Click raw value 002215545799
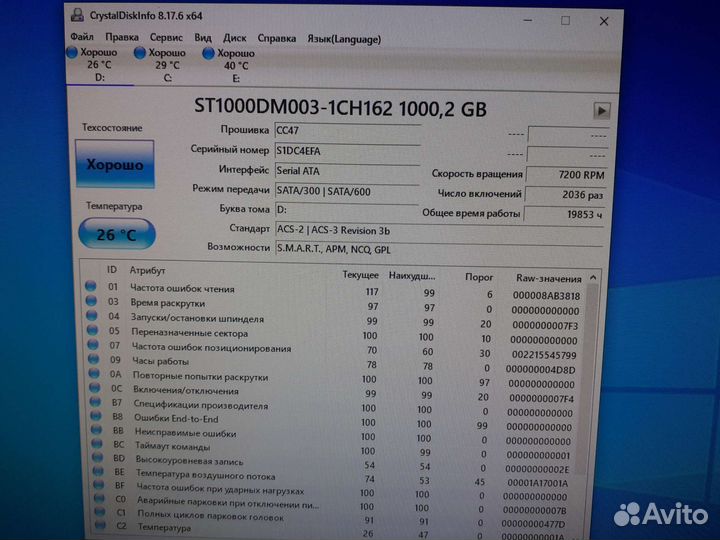 point(544,355)
